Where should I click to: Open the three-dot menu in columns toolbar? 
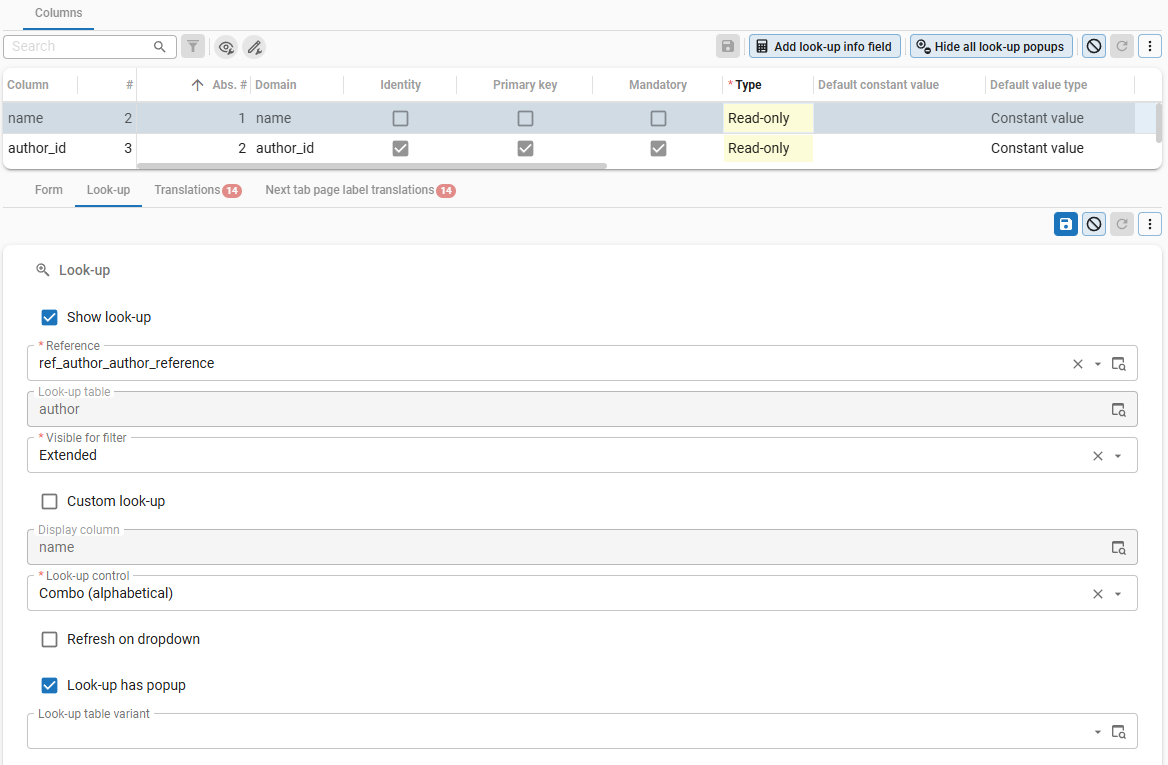click(1150, 46)
